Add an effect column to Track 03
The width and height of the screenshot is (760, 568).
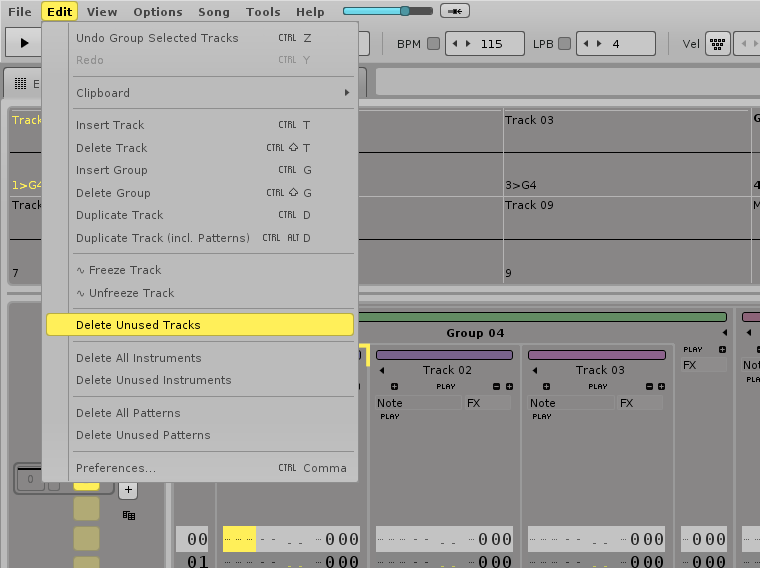[x=662, y=386]
